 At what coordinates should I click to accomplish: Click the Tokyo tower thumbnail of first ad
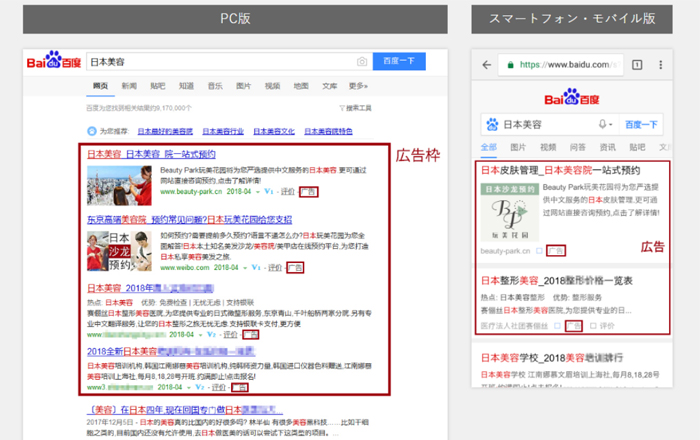(119, 186)
